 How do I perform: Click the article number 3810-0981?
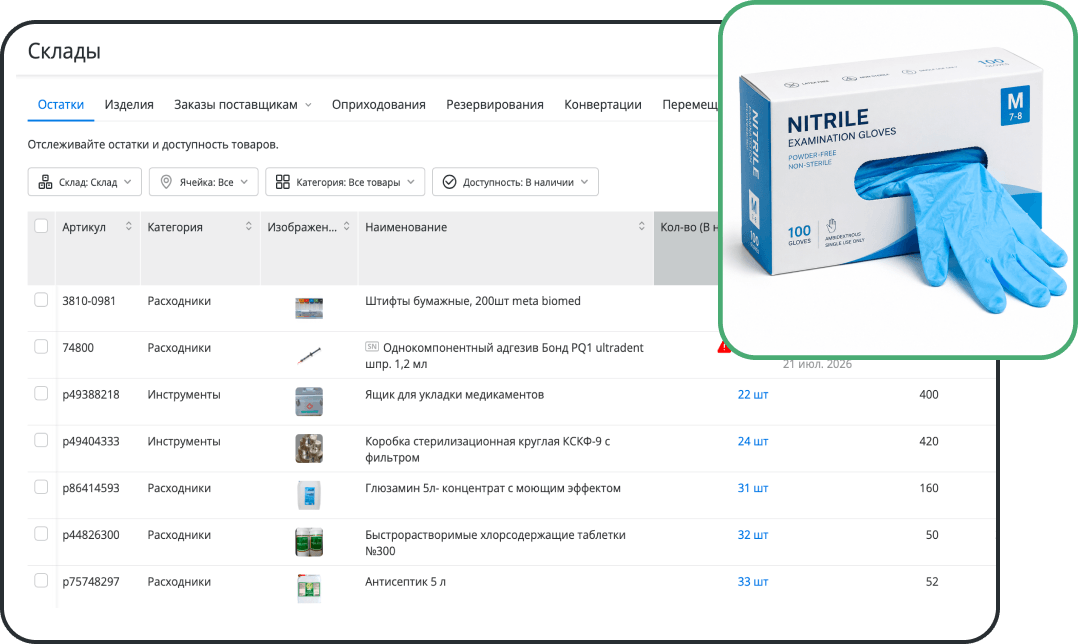point(89,301)
